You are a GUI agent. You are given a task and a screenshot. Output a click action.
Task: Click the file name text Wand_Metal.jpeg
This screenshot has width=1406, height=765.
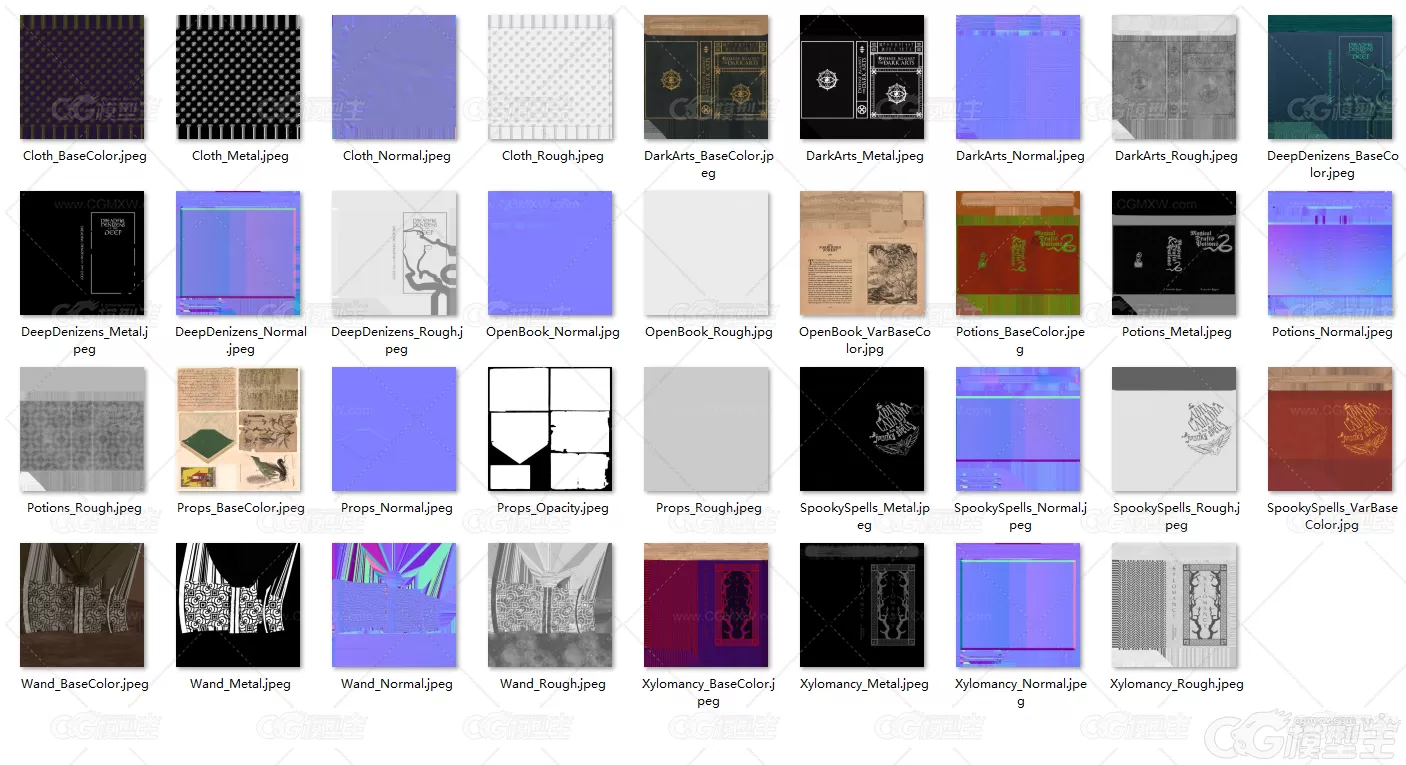[x=240, y=684]
